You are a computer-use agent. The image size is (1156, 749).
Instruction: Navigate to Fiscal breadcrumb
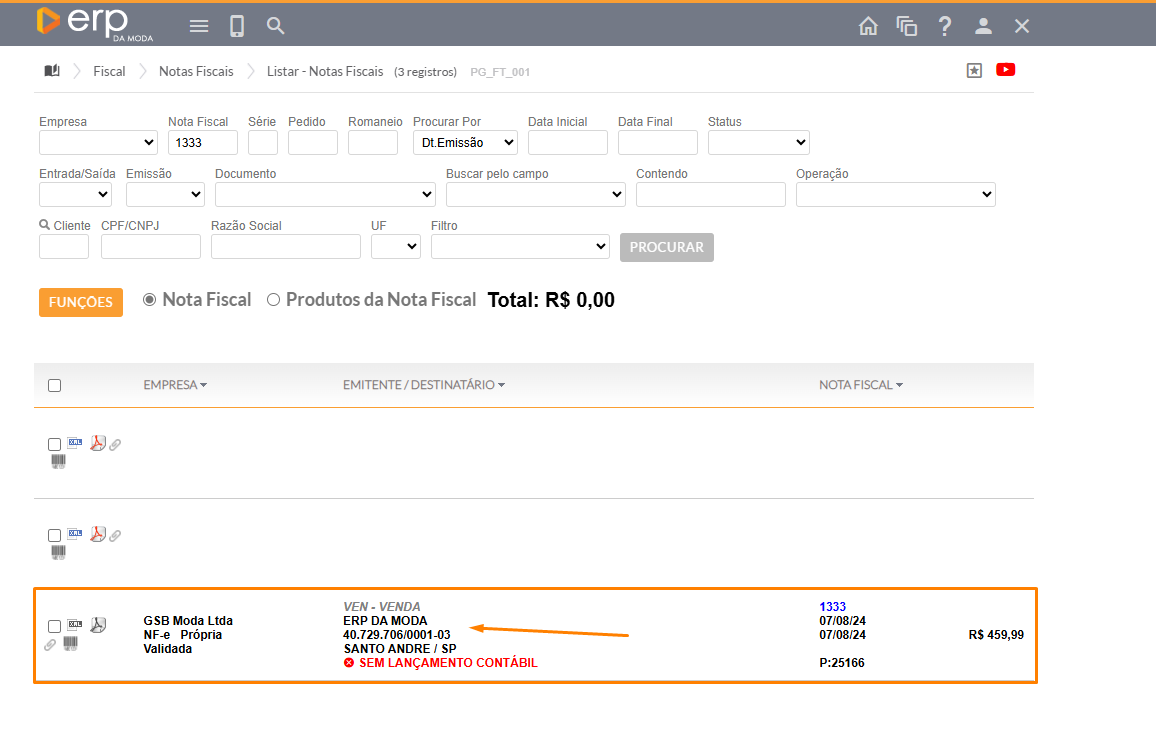point(109,71)
